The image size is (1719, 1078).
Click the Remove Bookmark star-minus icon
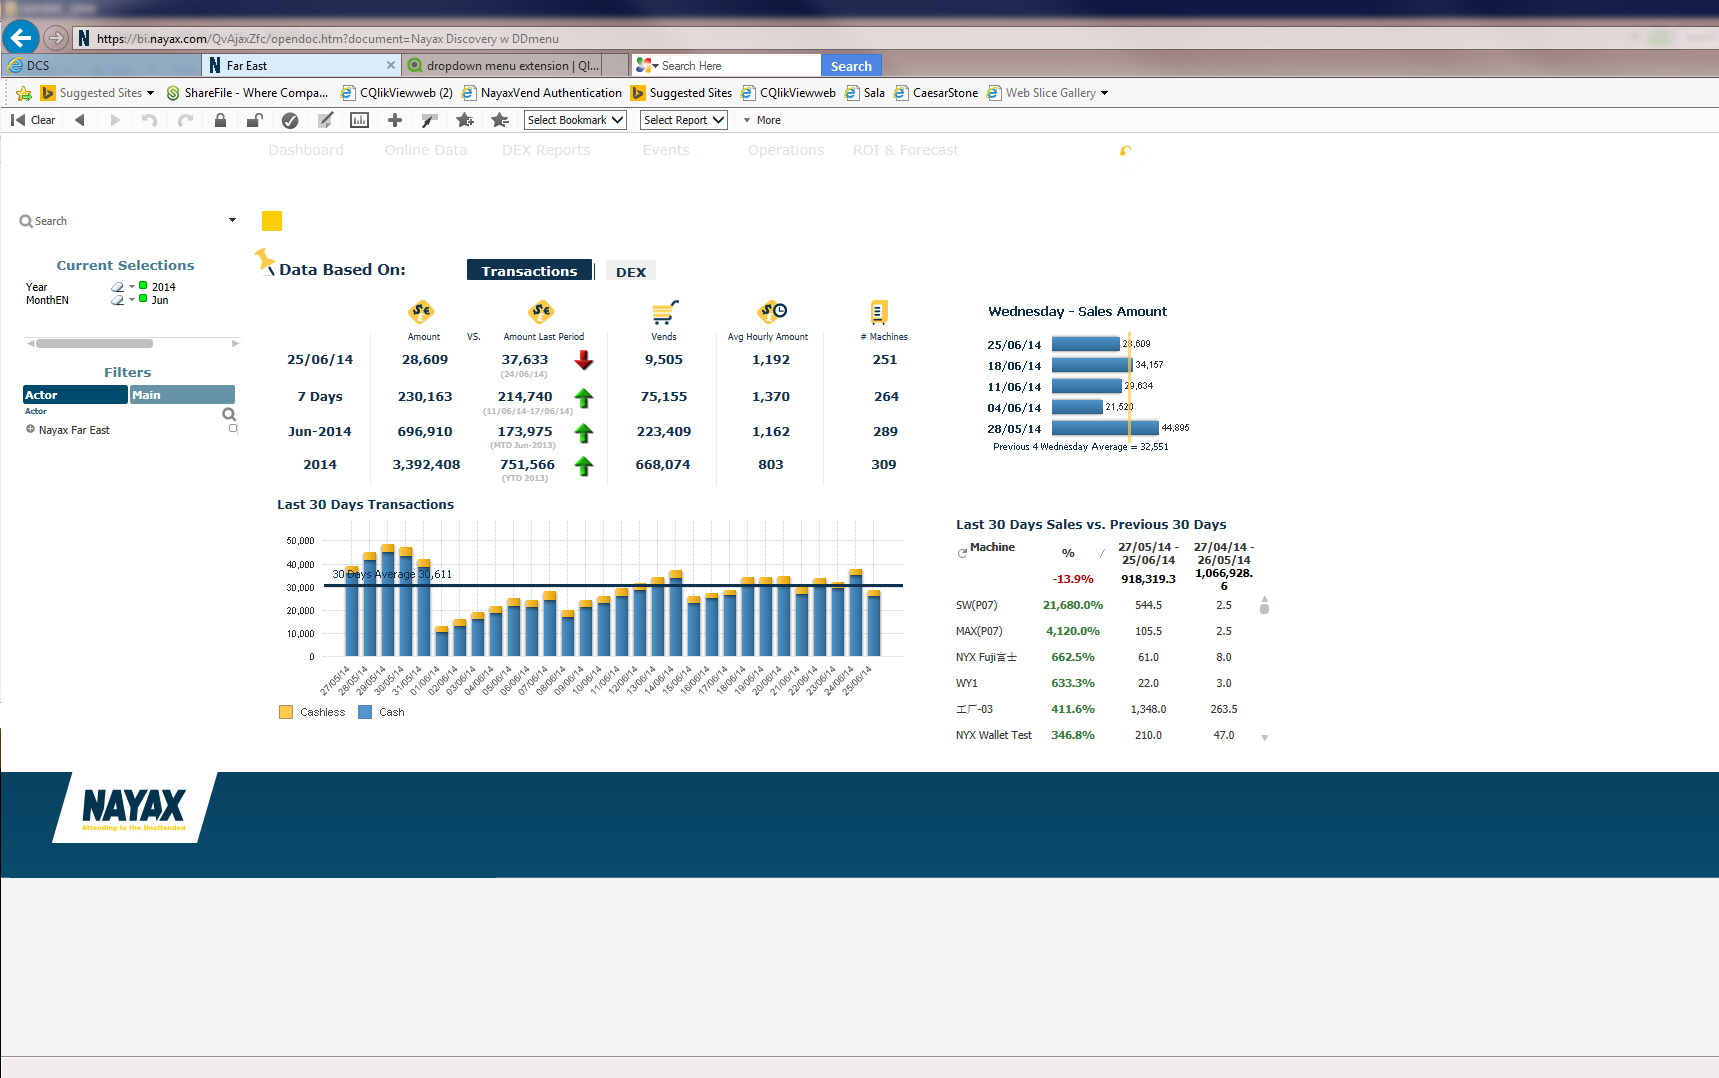pyautogui.click(x=500, y=120)
